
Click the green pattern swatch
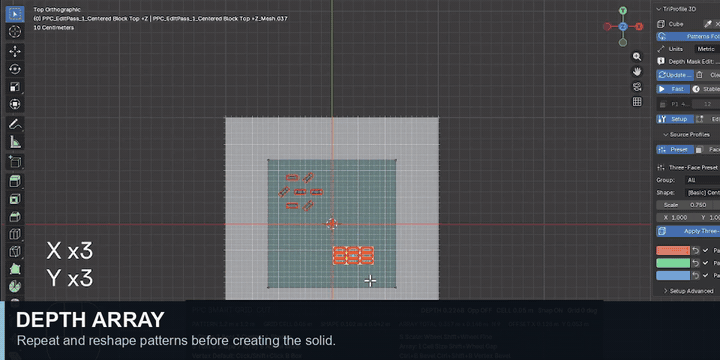click(x=673, y=263)
